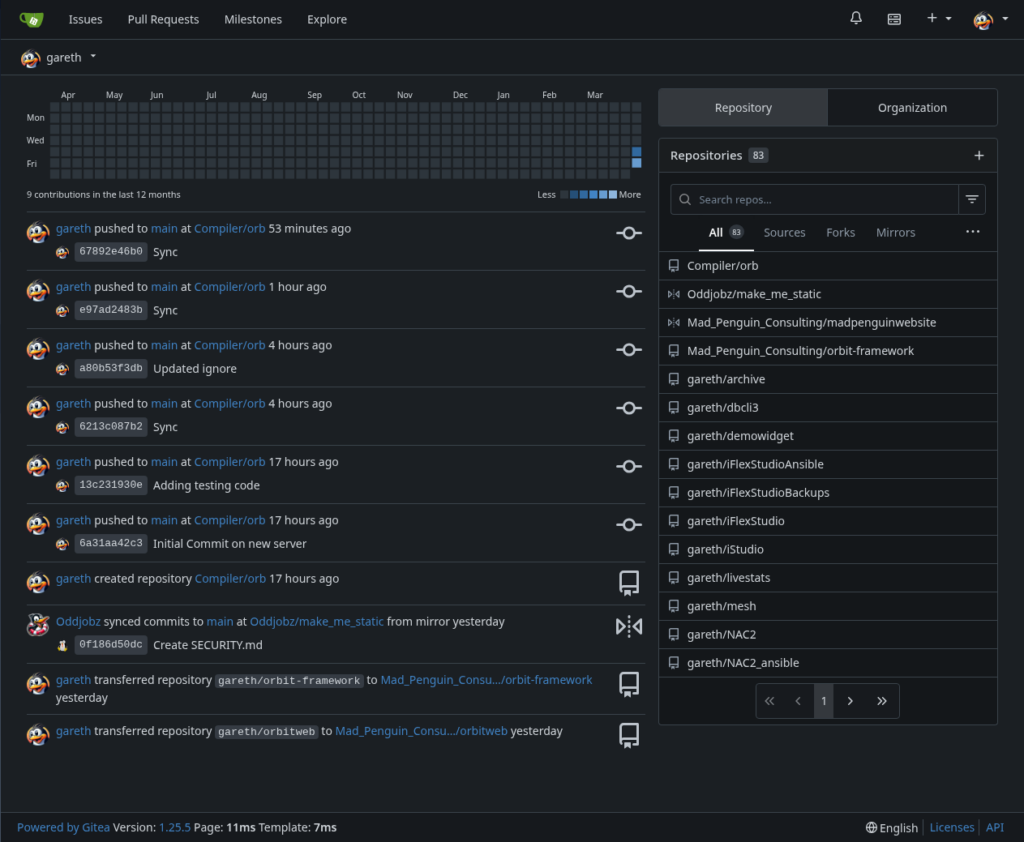Click mirror sync icon on Oddjobz activity
Image resolution: width=1024 pixels, height=842 pixels.
tap(629, 627)
